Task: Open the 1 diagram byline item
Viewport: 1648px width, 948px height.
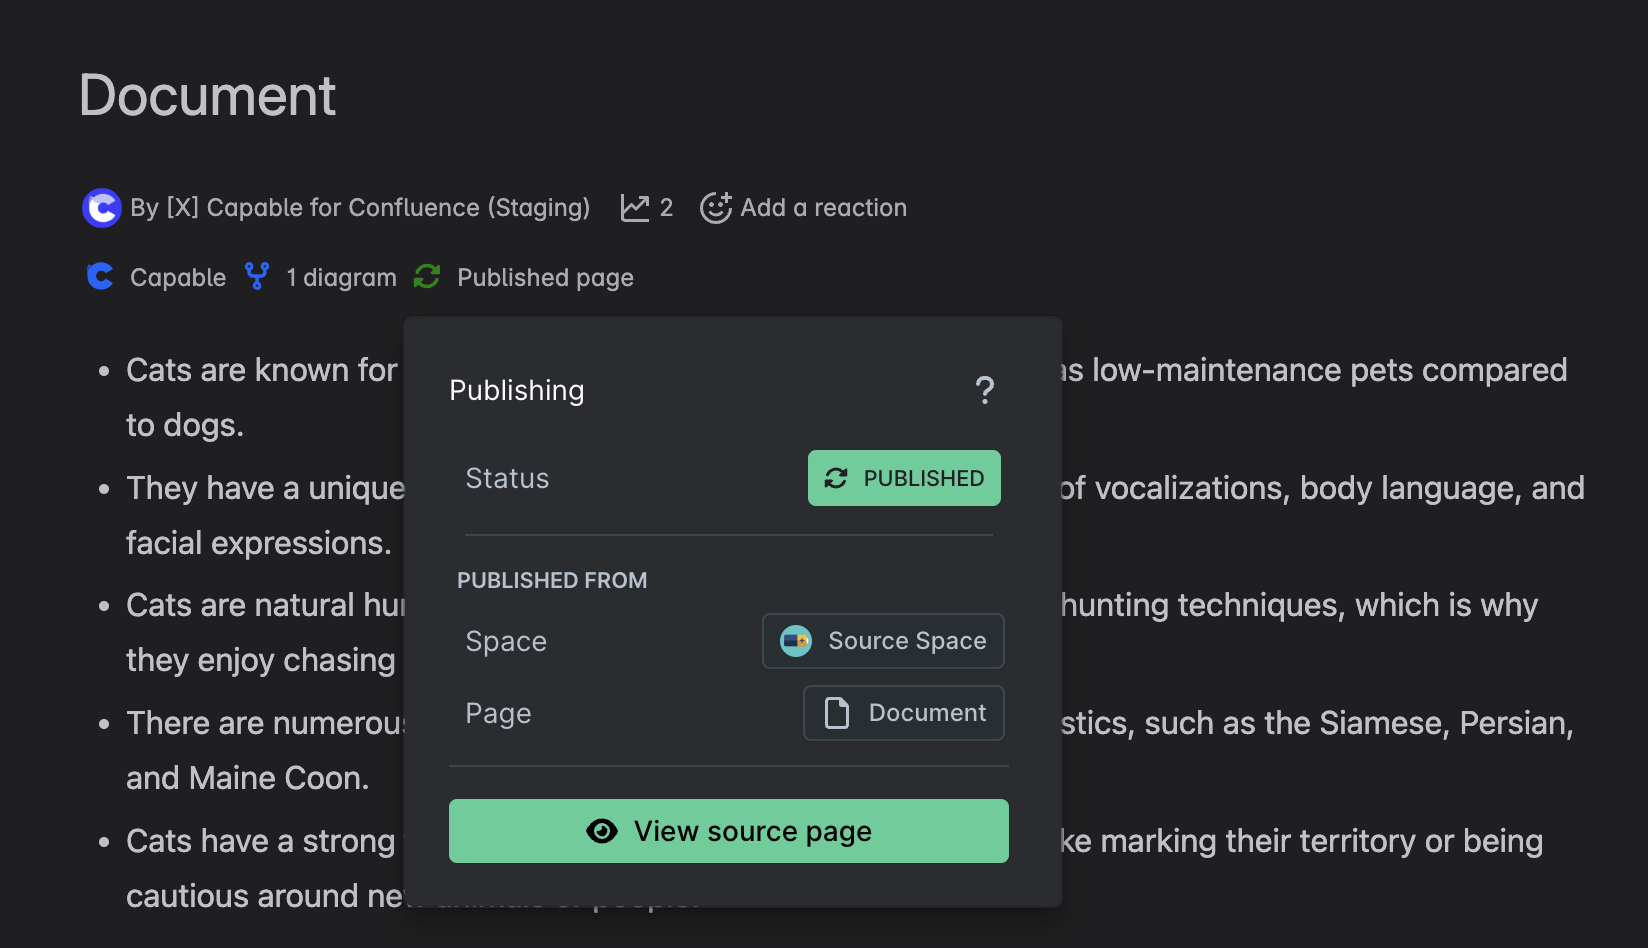Action: tap(341, 277)
